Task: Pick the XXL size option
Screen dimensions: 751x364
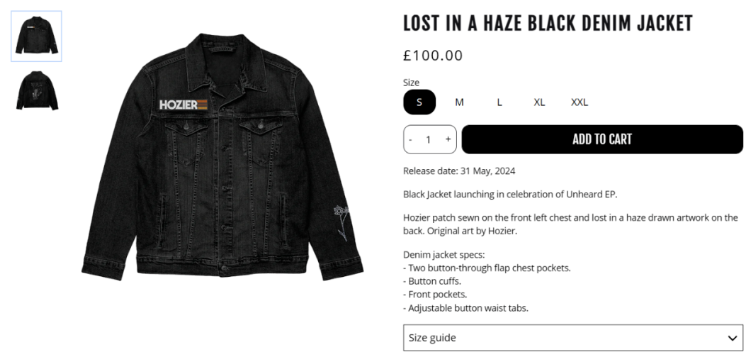Action: [x=580, y=102]
